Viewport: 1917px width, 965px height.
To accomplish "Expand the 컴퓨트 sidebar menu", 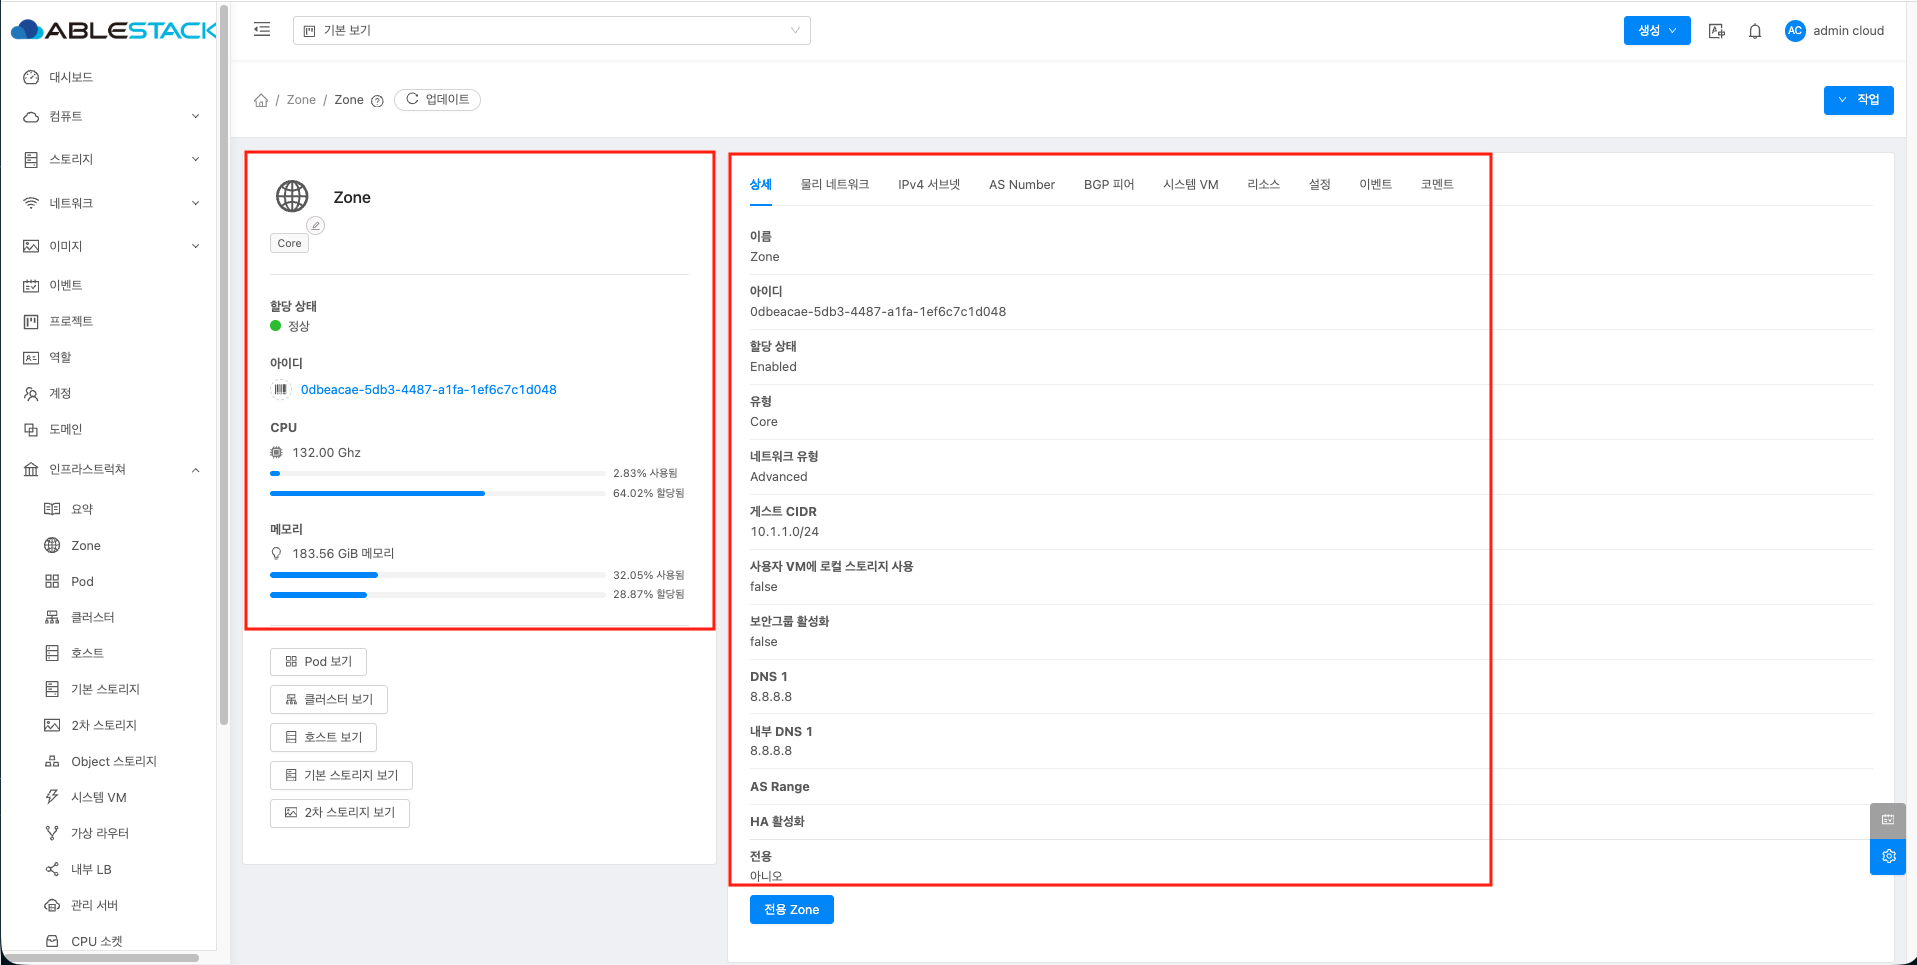I will click(x=110, y=116).
